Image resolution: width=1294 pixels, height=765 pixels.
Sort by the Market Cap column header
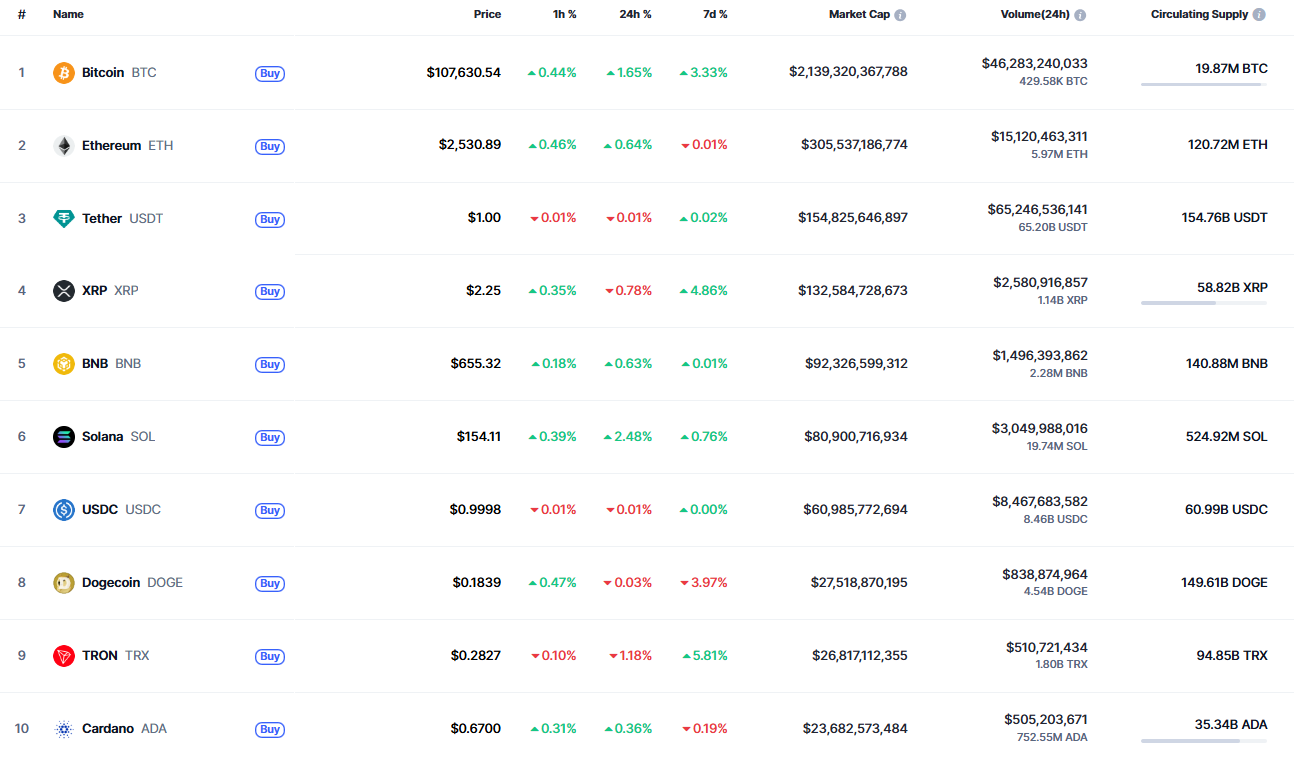tap(859, 15)
